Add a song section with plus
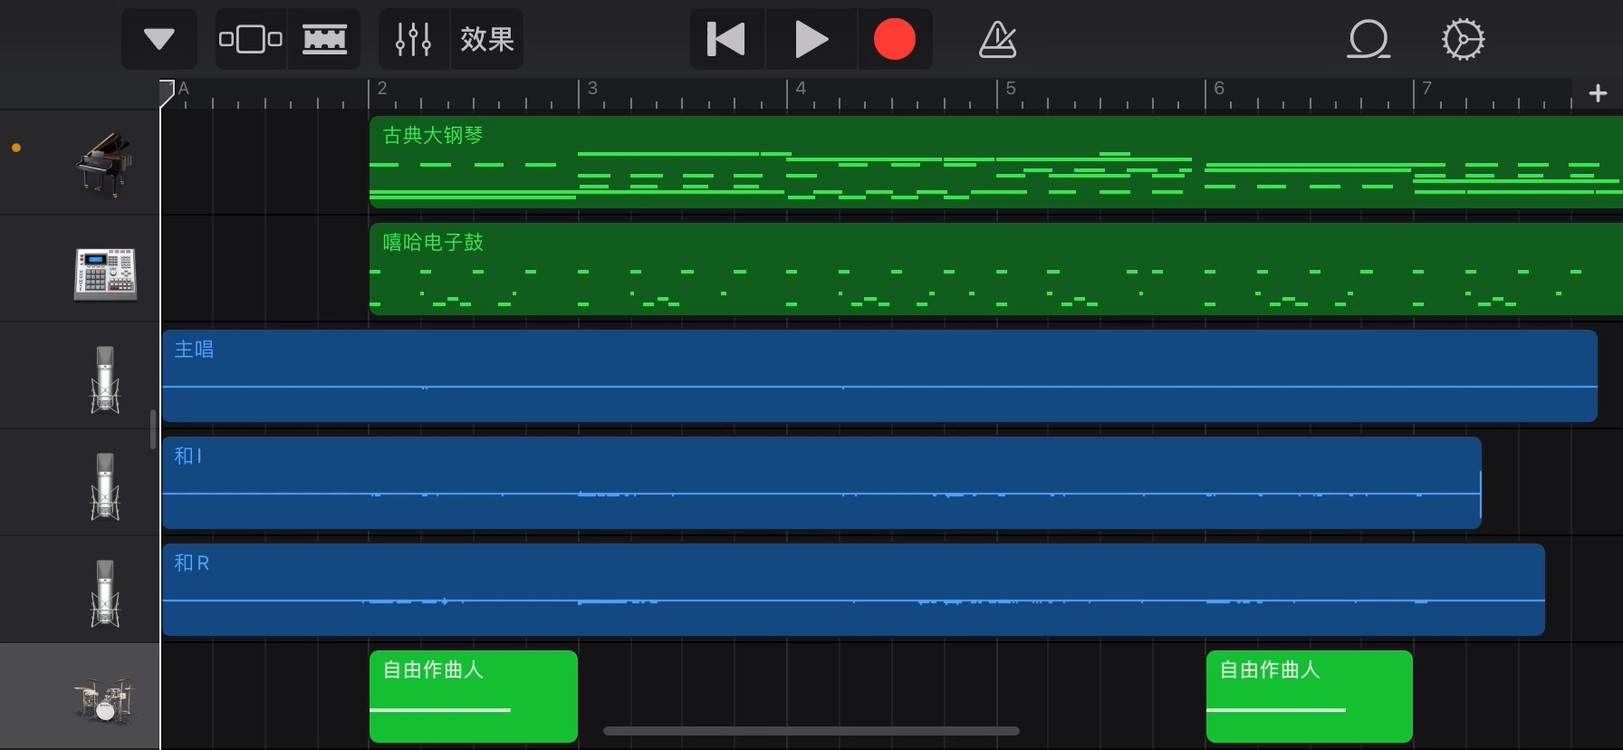The height and width of the screenshot is (750, 1623). [x=1598, y=93]
